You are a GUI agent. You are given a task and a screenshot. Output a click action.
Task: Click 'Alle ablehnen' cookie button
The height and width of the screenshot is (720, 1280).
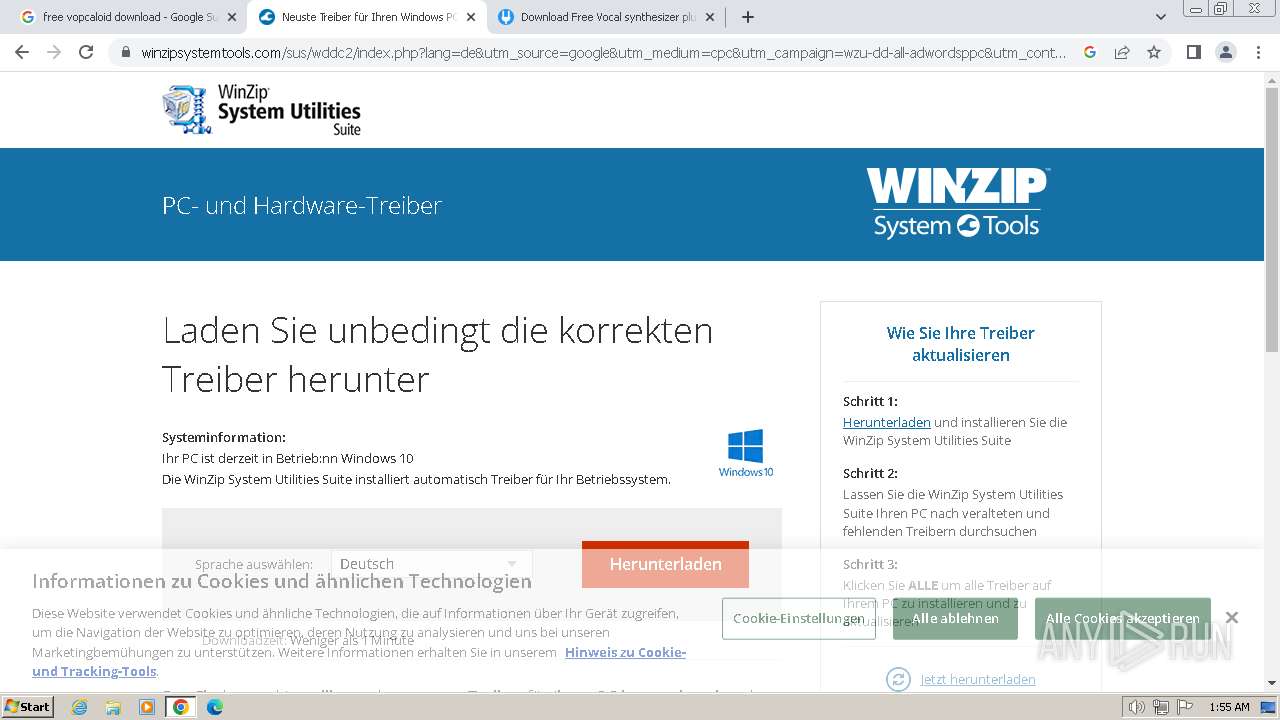point(955,619)
